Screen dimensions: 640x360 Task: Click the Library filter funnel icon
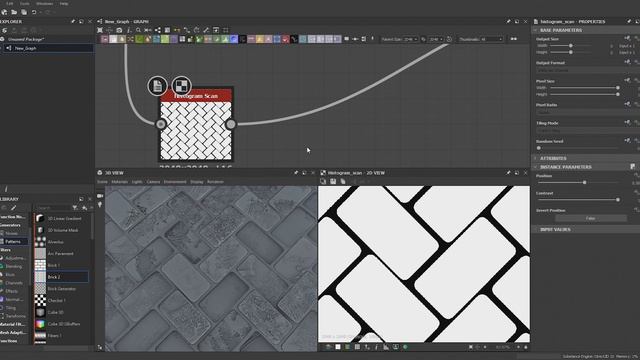click(x=75, y=208)
